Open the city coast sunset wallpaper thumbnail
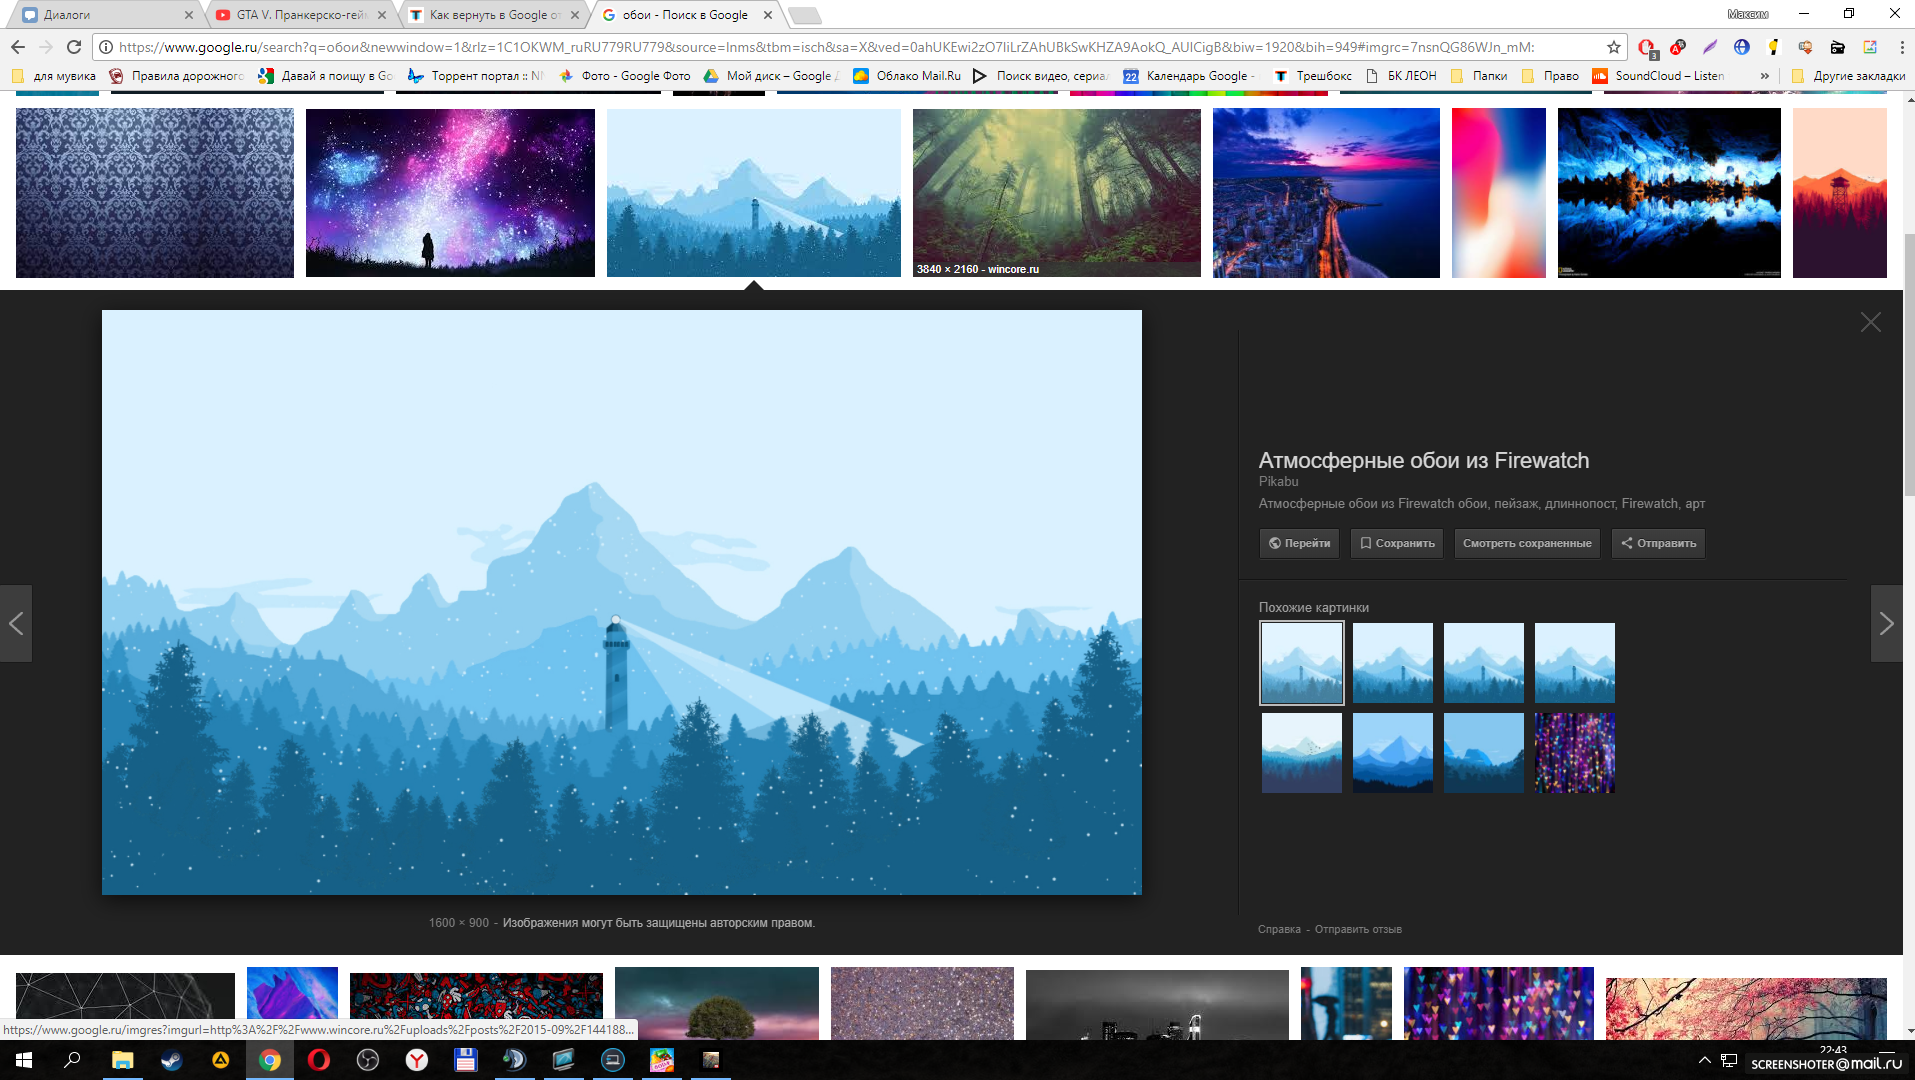The image size is (1915, 1080). click(x=1326, y=192)
